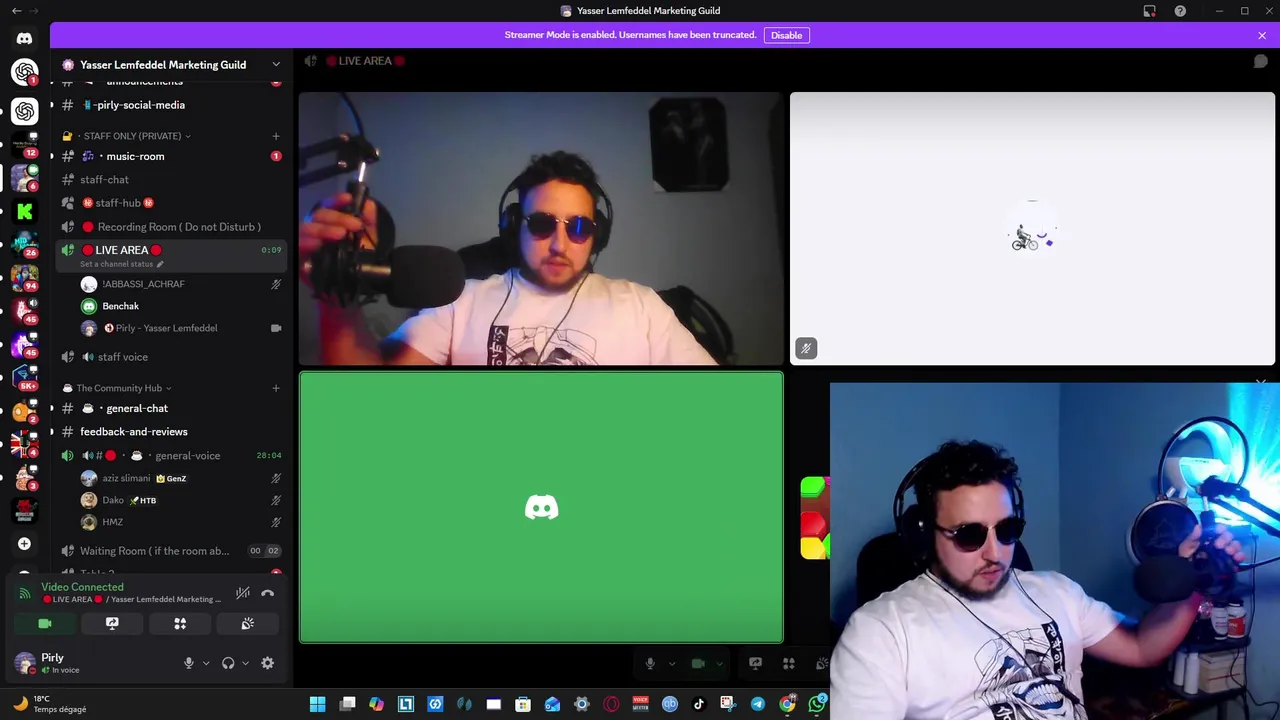Launch Opera from the taskbar
1280x720 pixels.
pyautogui.click(x=611, y=704)
